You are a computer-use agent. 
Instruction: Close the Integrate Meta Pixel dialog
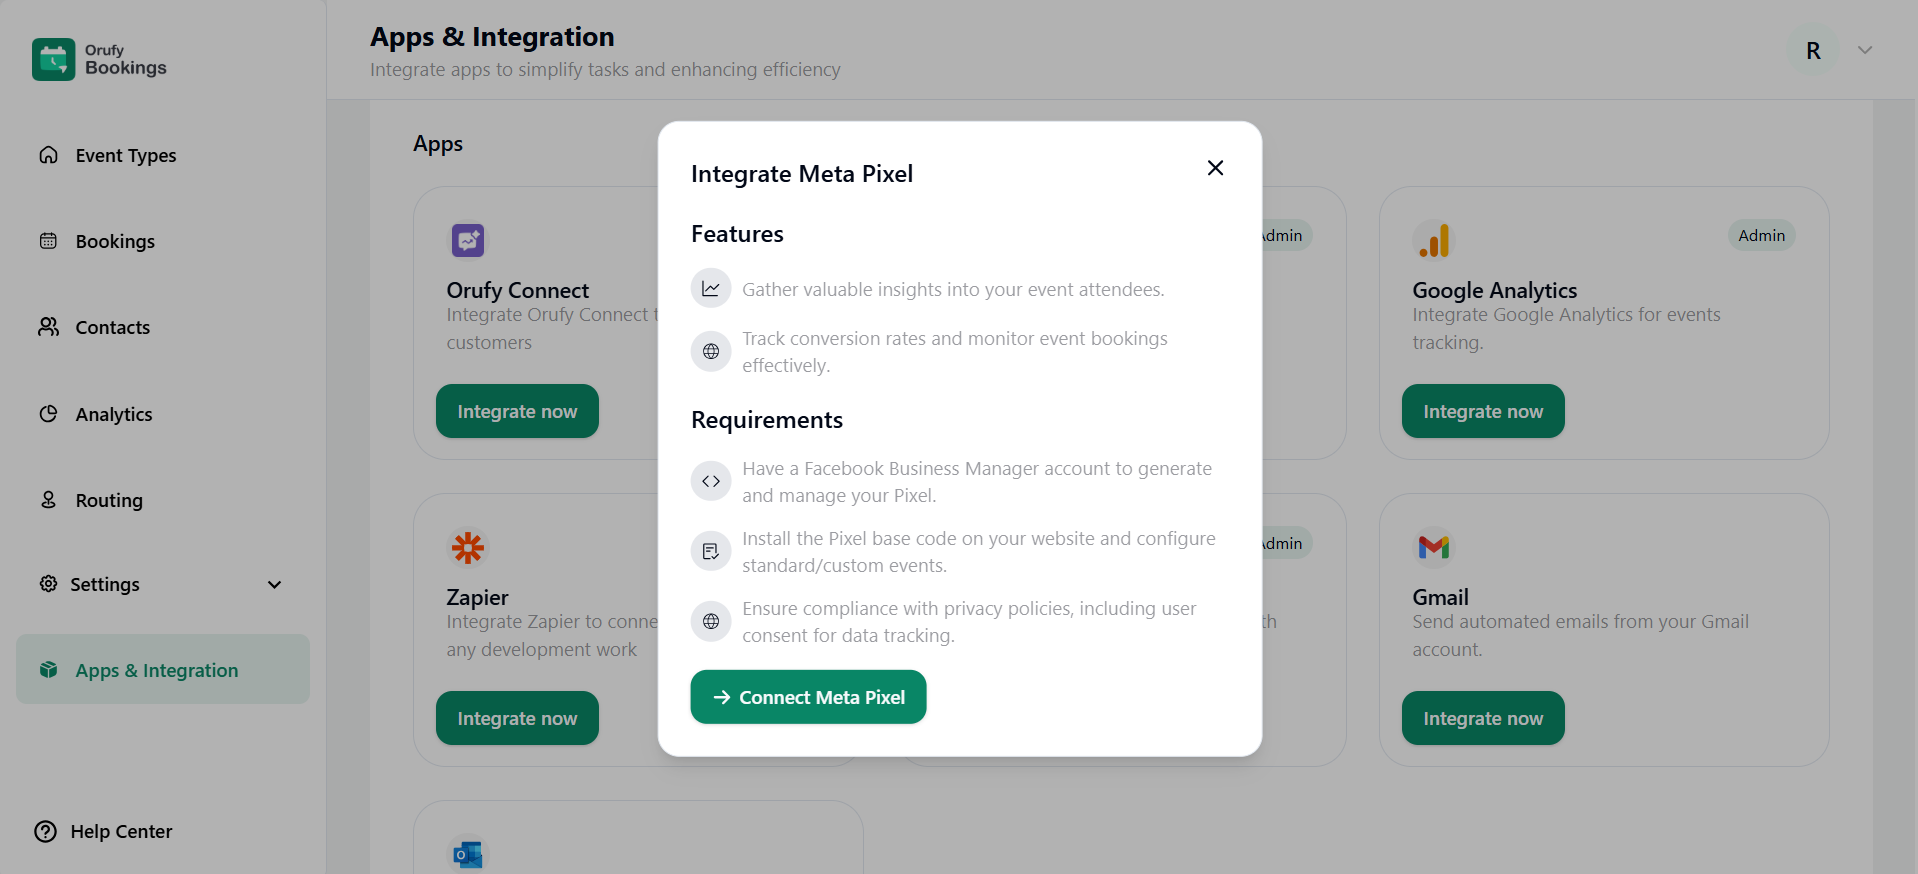point(1215,168)
